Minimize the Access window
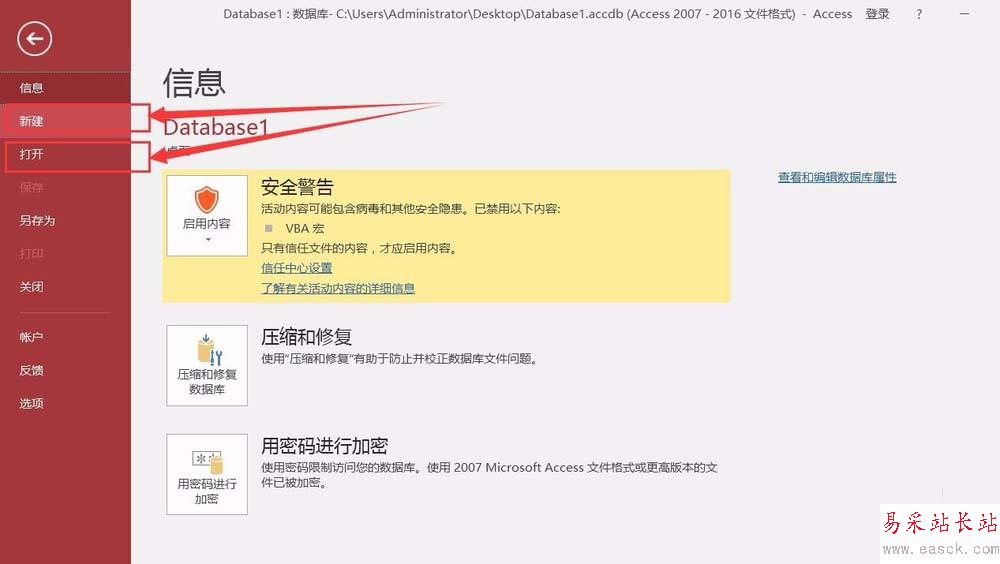1000x564 pixels. [964, 13]
